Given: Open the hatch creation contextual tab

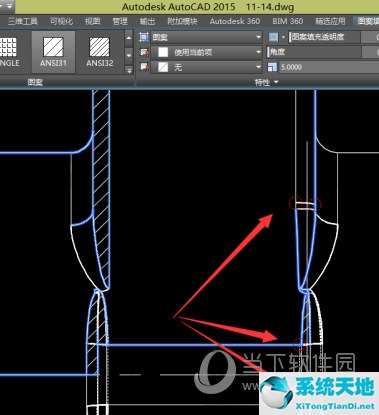Looking at the screenshot, I should [367, 21].
